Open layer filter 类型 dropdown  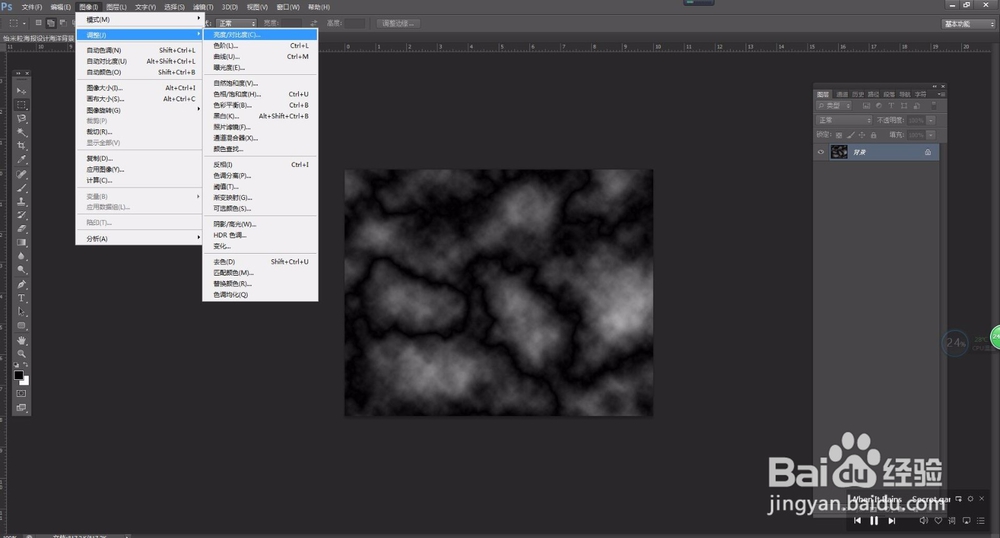[x=834, y=106]
